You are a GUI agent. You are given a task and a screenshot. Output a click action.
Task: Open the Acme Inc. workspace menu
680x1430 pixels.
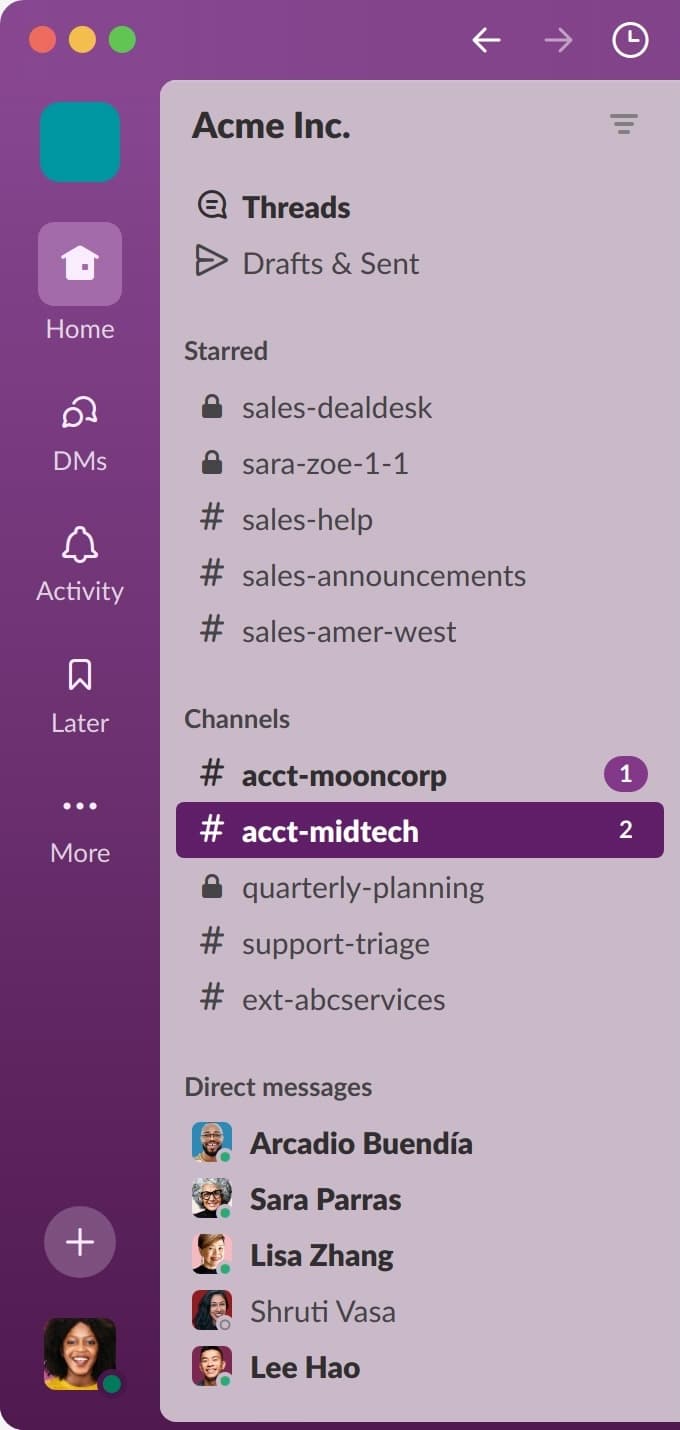(271, 126)
